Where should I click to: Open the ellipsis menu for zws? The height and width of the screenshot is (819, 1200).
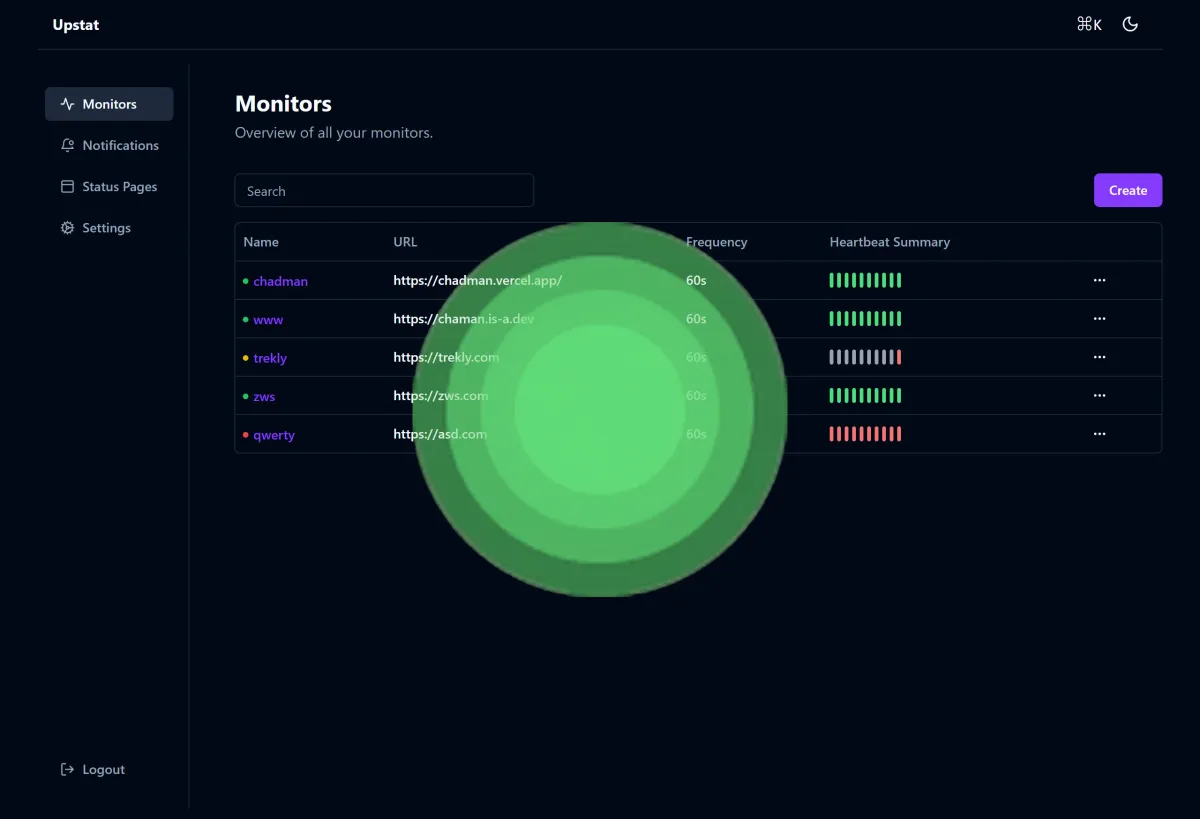[x=1099, y=396]
